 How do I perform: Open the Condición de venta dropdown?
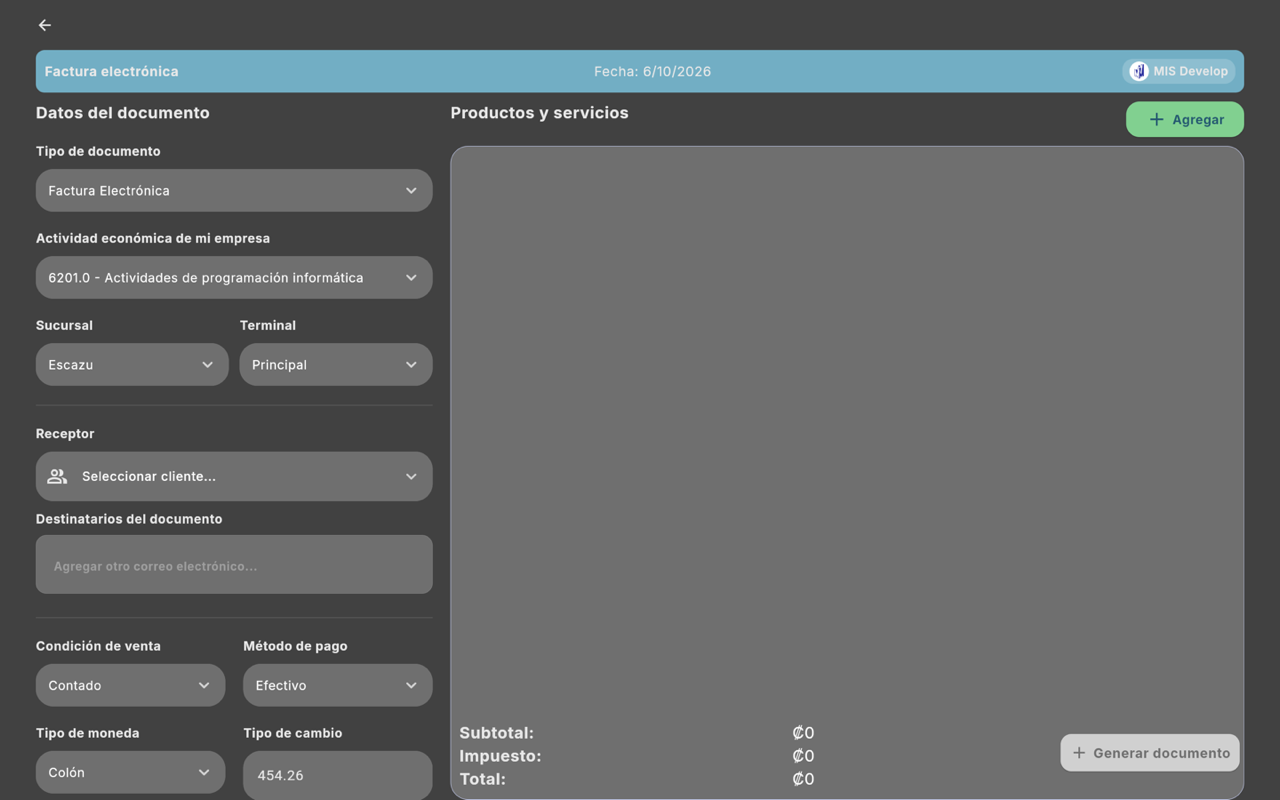click(130, 685)
